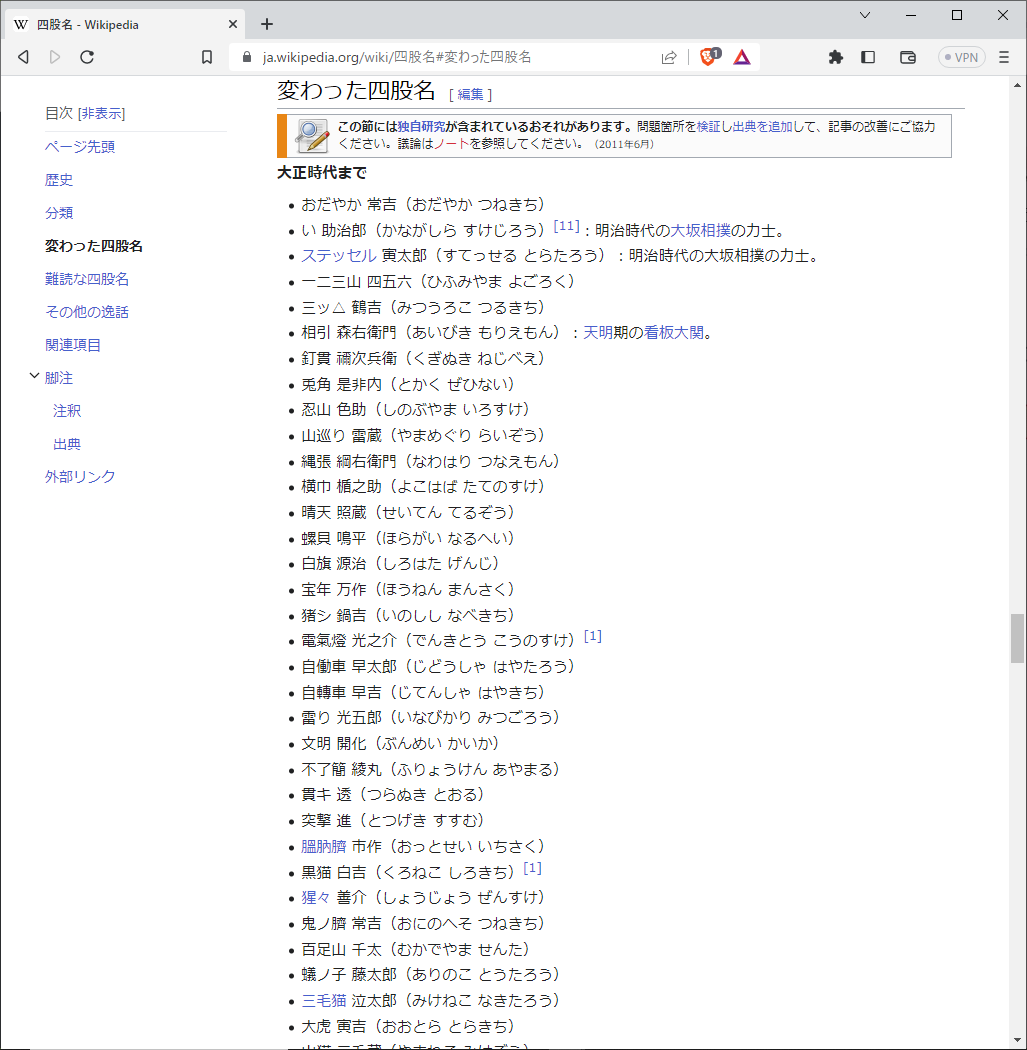The image size is (1027, 1050).
Task: Open the browser extensions puzzle icon
Action: pyautogui.click(x=836, y=57)
